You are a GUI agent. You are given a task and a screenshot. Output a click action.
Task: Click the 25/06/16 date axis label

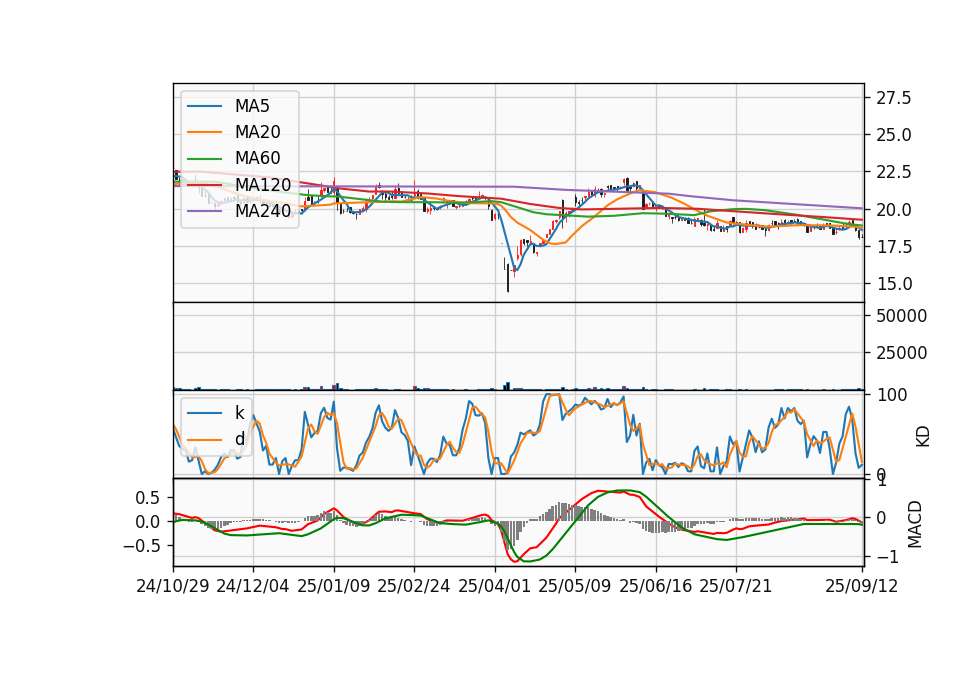pyautogui.click(x=655, y=586)
